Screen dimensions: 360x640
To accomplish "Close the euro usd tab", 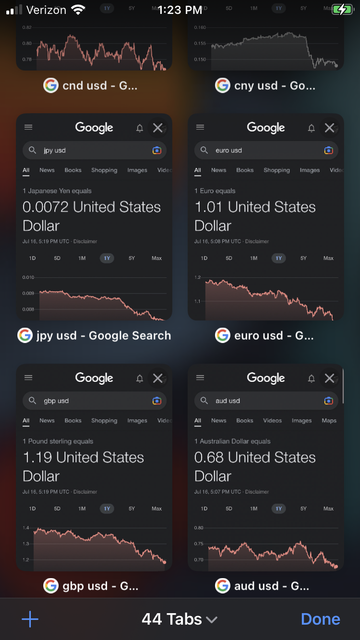I will 329,128.
